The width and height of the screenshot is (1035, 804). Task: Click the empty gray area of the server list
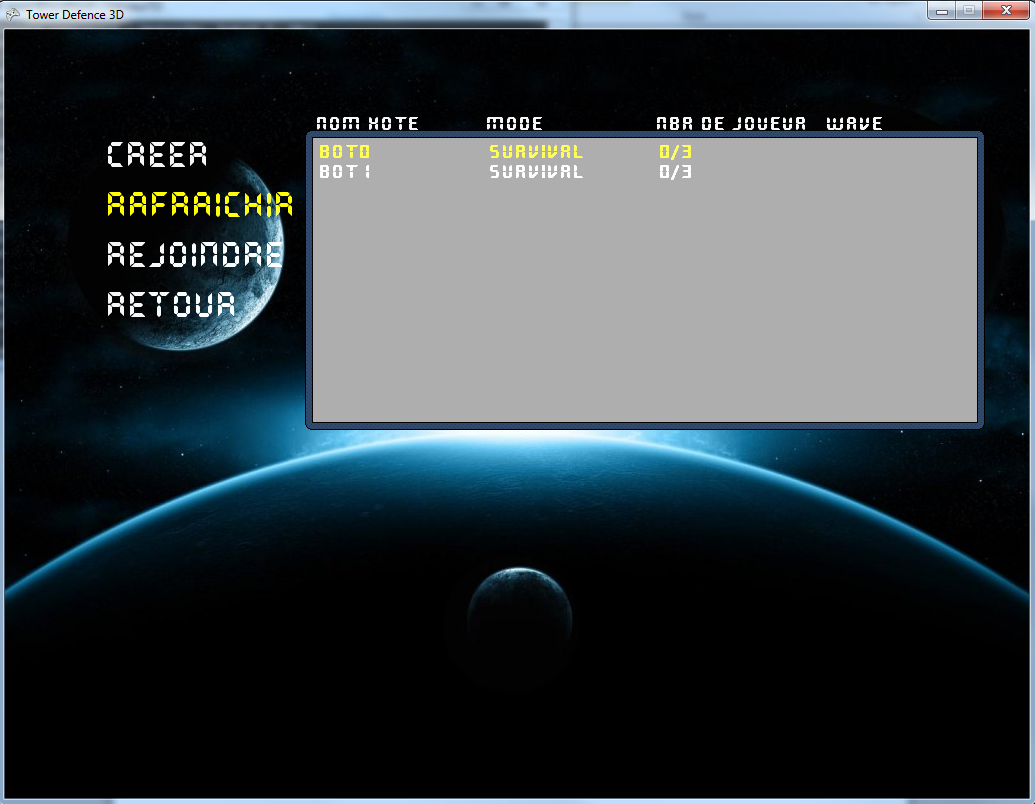tap(645, 310)
